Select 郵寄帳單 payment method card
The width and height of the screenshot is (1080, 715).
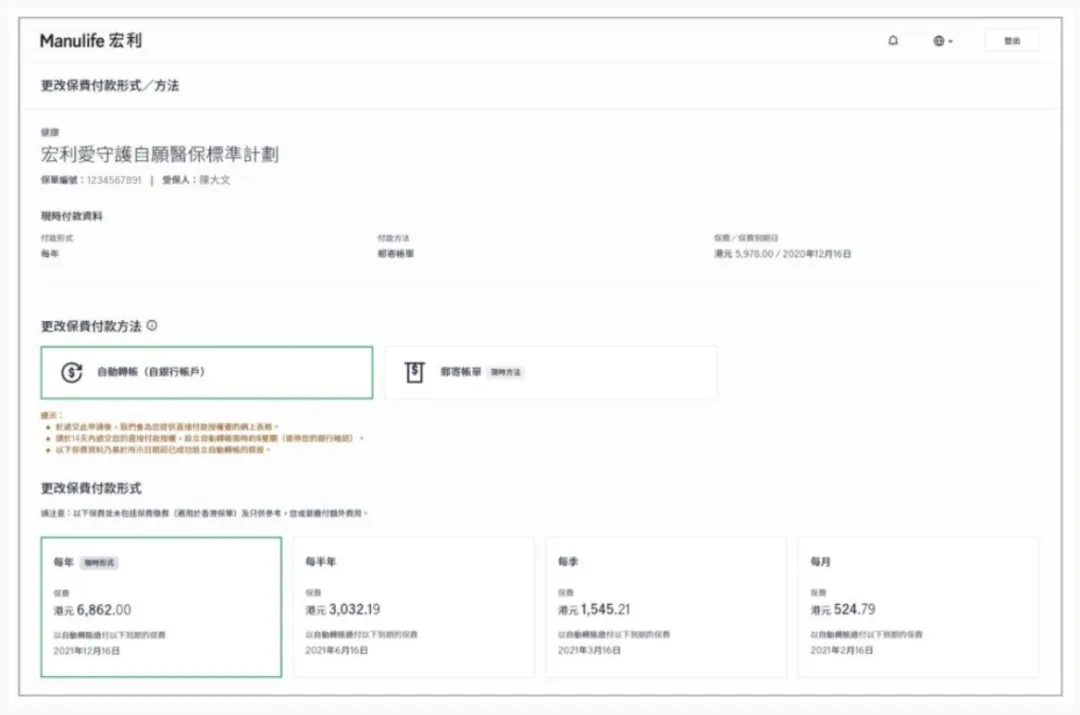(550, 372)
